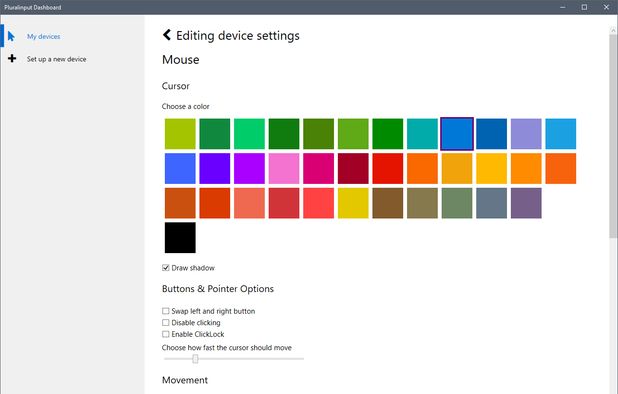
Task: Pick the bright red swatch in second row
Action: [388, 169]
